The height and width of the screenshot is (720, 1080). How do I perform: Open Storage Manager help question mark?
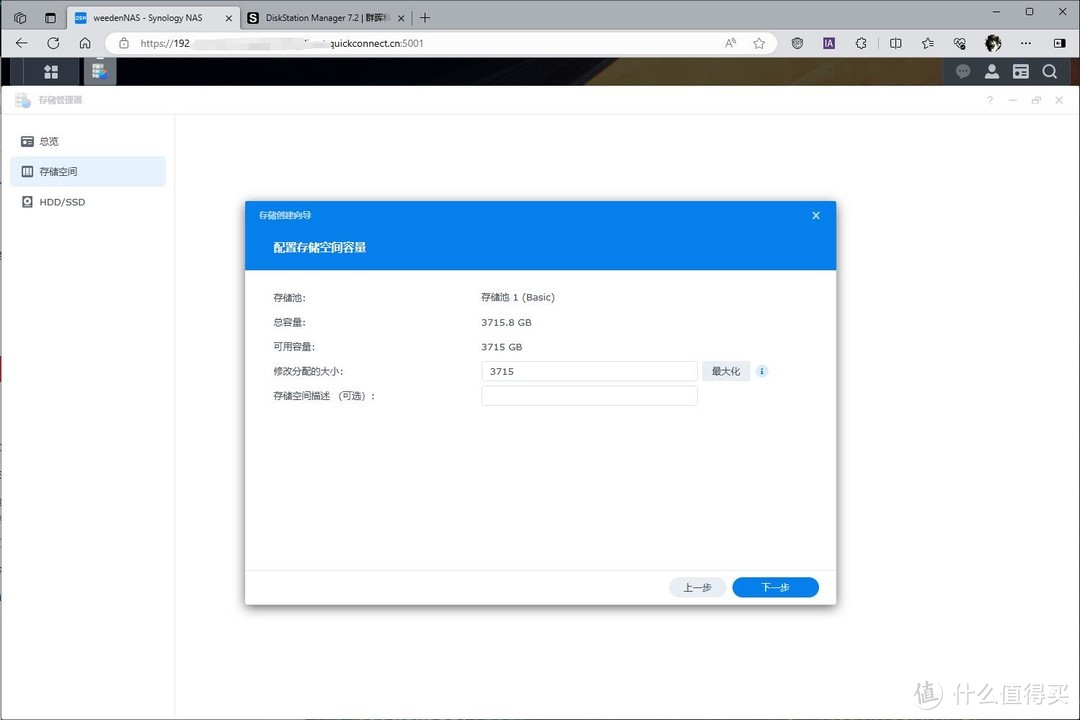click(x=990, y=101)
